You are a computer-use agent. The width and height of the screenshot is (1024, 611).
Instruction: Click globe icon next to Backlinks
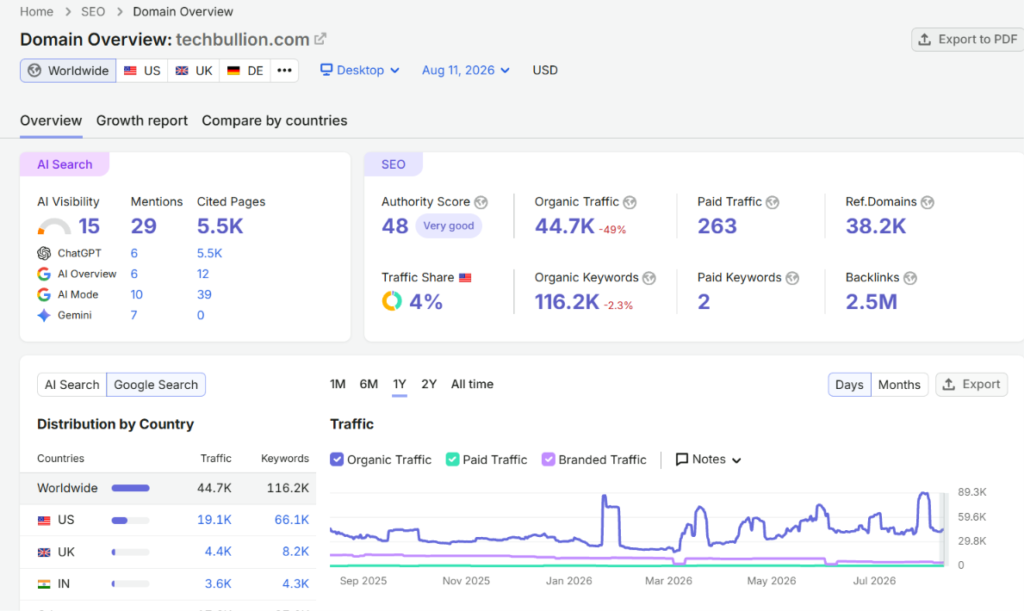910,278
